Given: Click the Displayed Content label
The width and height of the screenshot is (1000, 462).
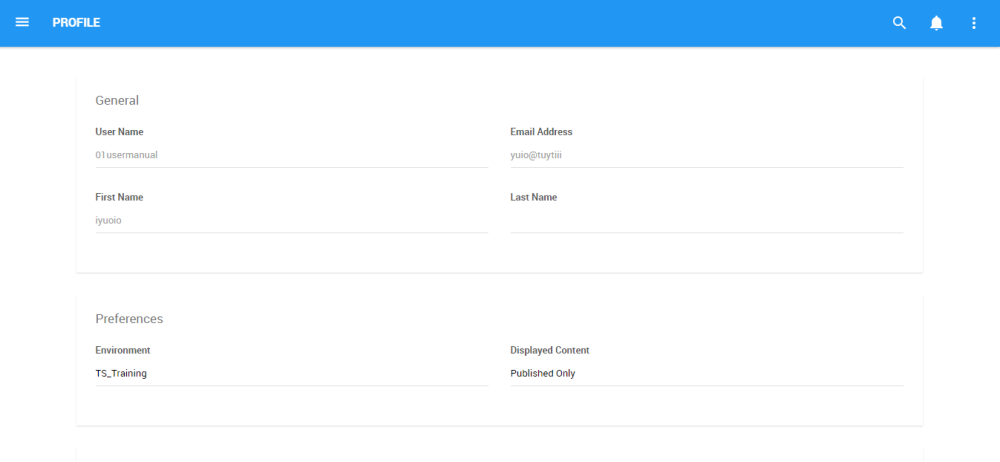Looking at the screenshot, I should click(550, 350).
